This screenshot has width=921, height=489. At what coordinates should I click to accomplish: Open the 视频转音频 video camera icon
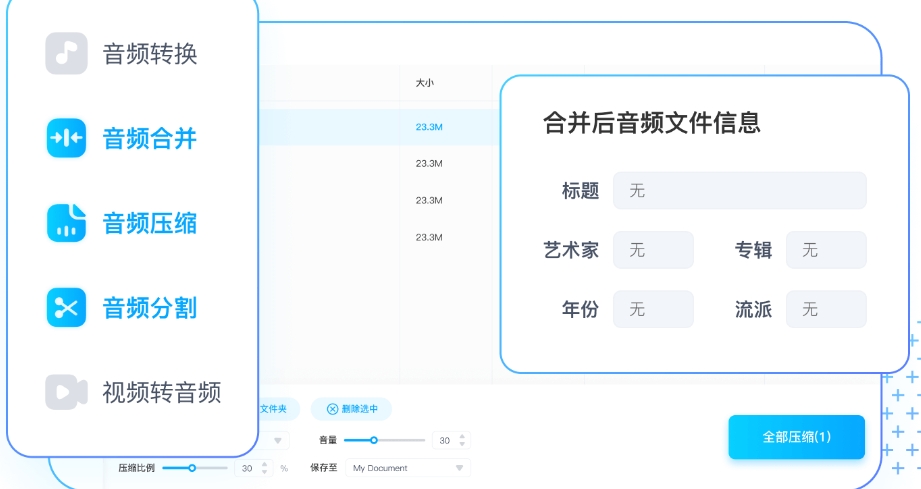66,392
